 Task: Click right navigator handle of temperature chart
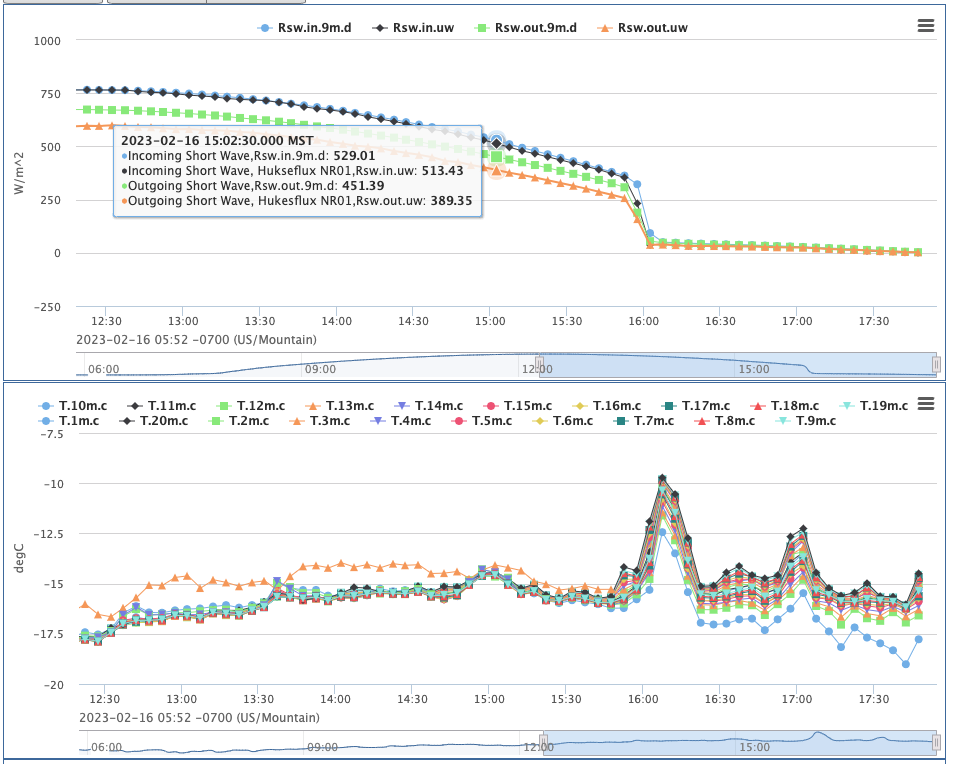(936, 742)
